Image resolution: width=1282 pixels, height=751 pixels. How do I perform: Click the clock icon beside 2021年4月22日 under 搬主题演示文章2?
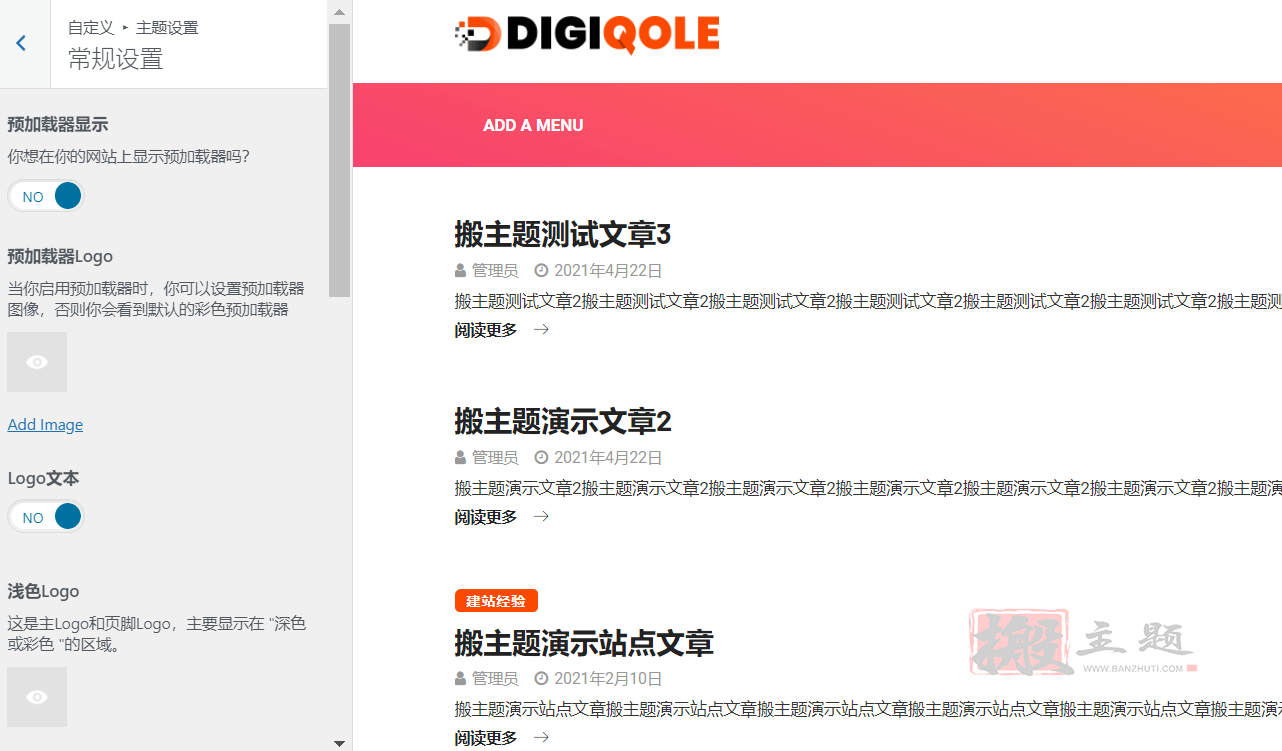541,457
